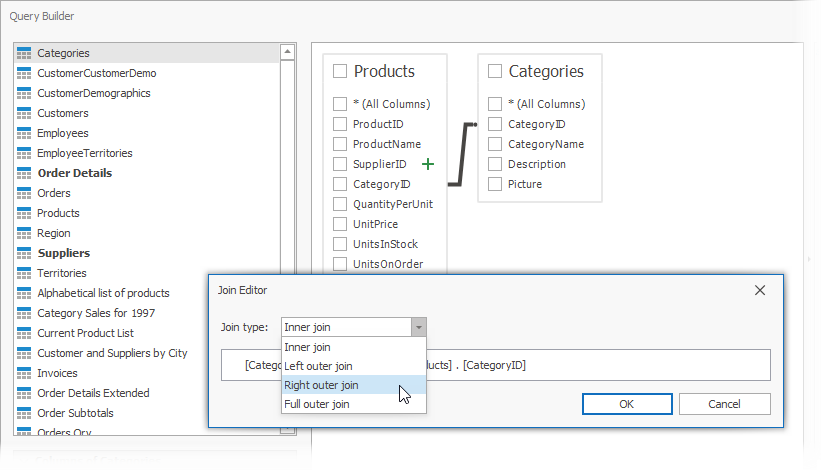Click the Employees table icon
The height and width of the screenshot is (471, 822).
point(24,133)
